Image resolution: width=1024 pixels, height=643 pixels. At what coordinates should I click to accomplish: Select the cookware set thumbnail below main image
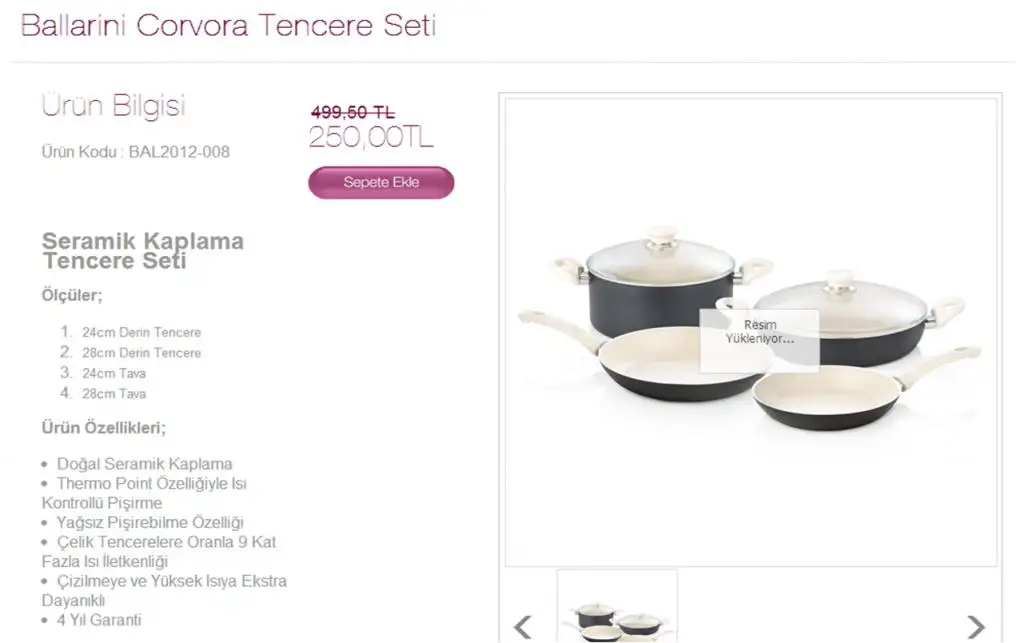click(617, 606)
